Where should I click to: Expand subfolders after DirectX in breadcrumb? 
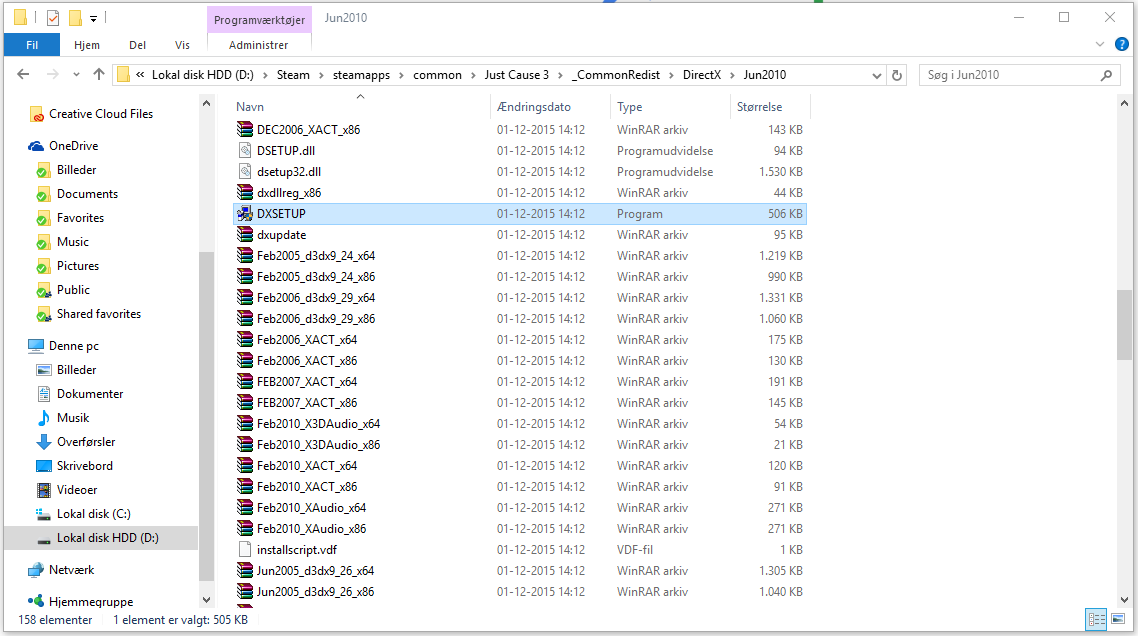click(x=732, y=75)
